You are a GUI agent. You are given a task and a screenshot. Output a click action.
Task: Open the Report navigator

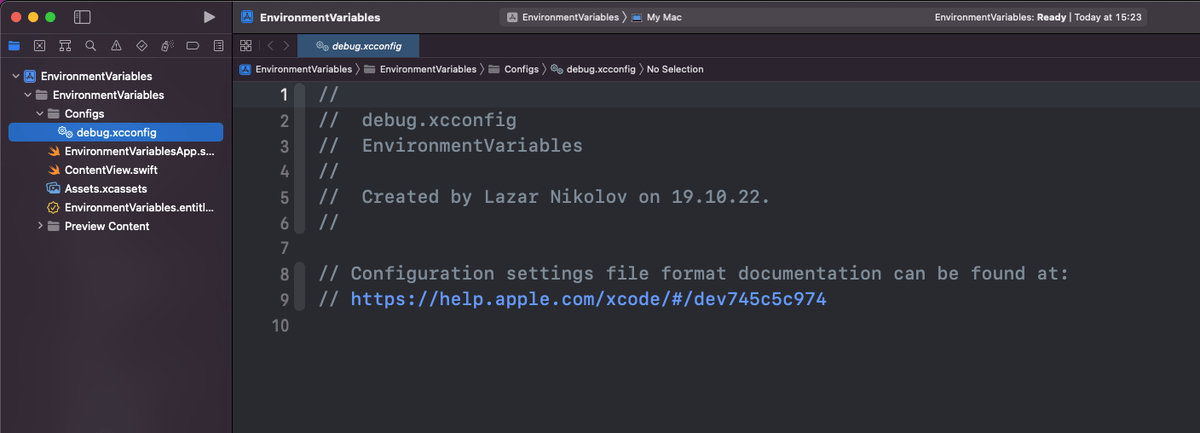click(218, 45)
